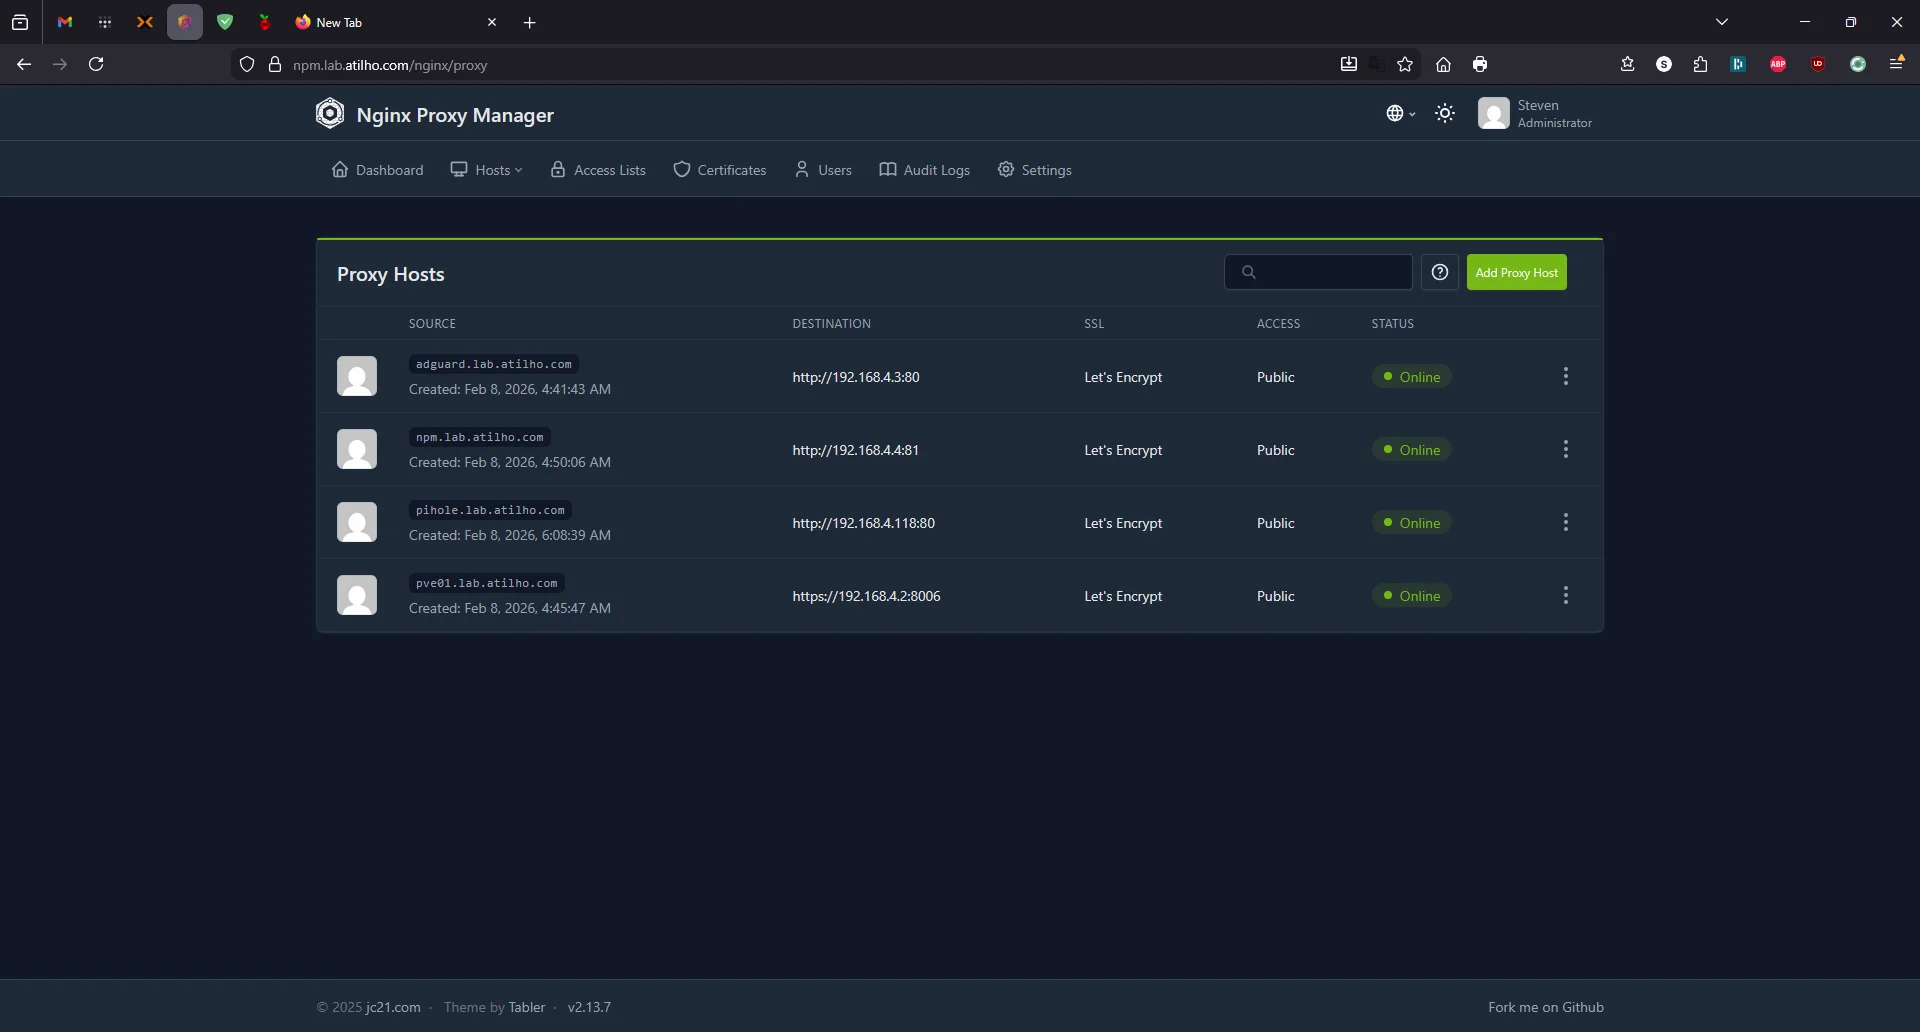This screenshot has width=1920, height=1032.
Task: Open three-dot menu for pve01.lab.atilho.com row
Action: click(1566, 596)
